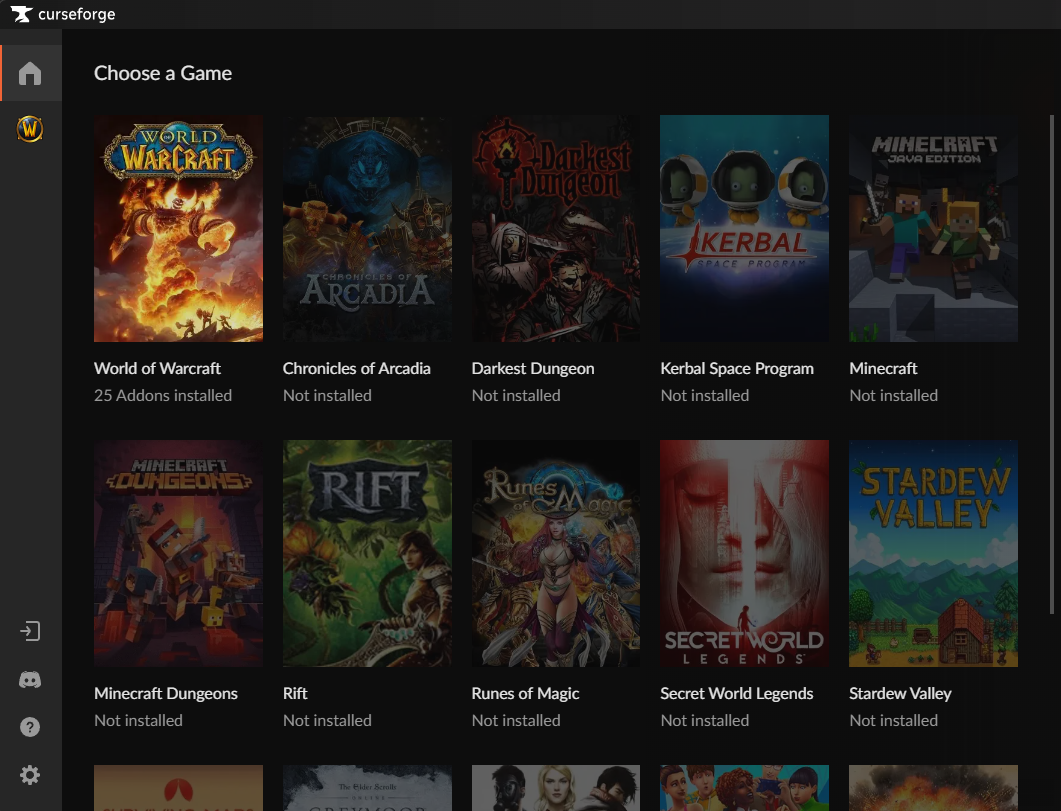Click the Minecraft Dungeons title text
This screenshot has width=1061, height=811.
(166, 693)
